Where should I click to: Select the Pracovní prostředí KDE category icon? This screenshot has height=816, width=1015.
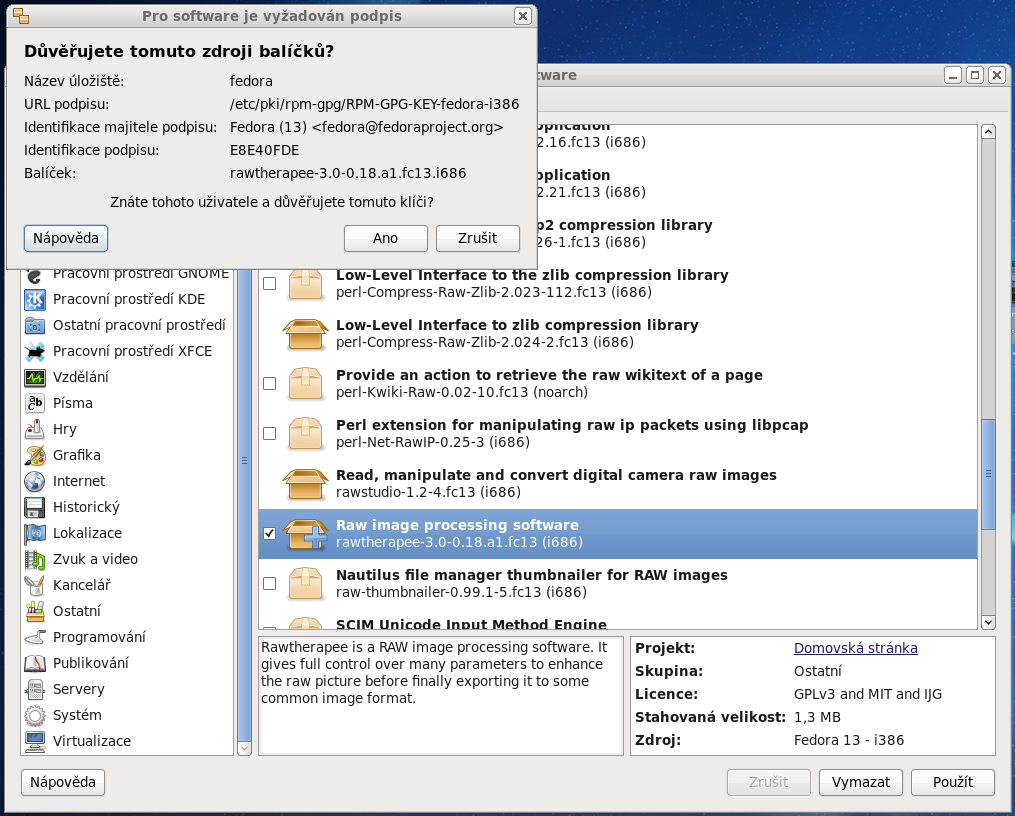point(35,299)
